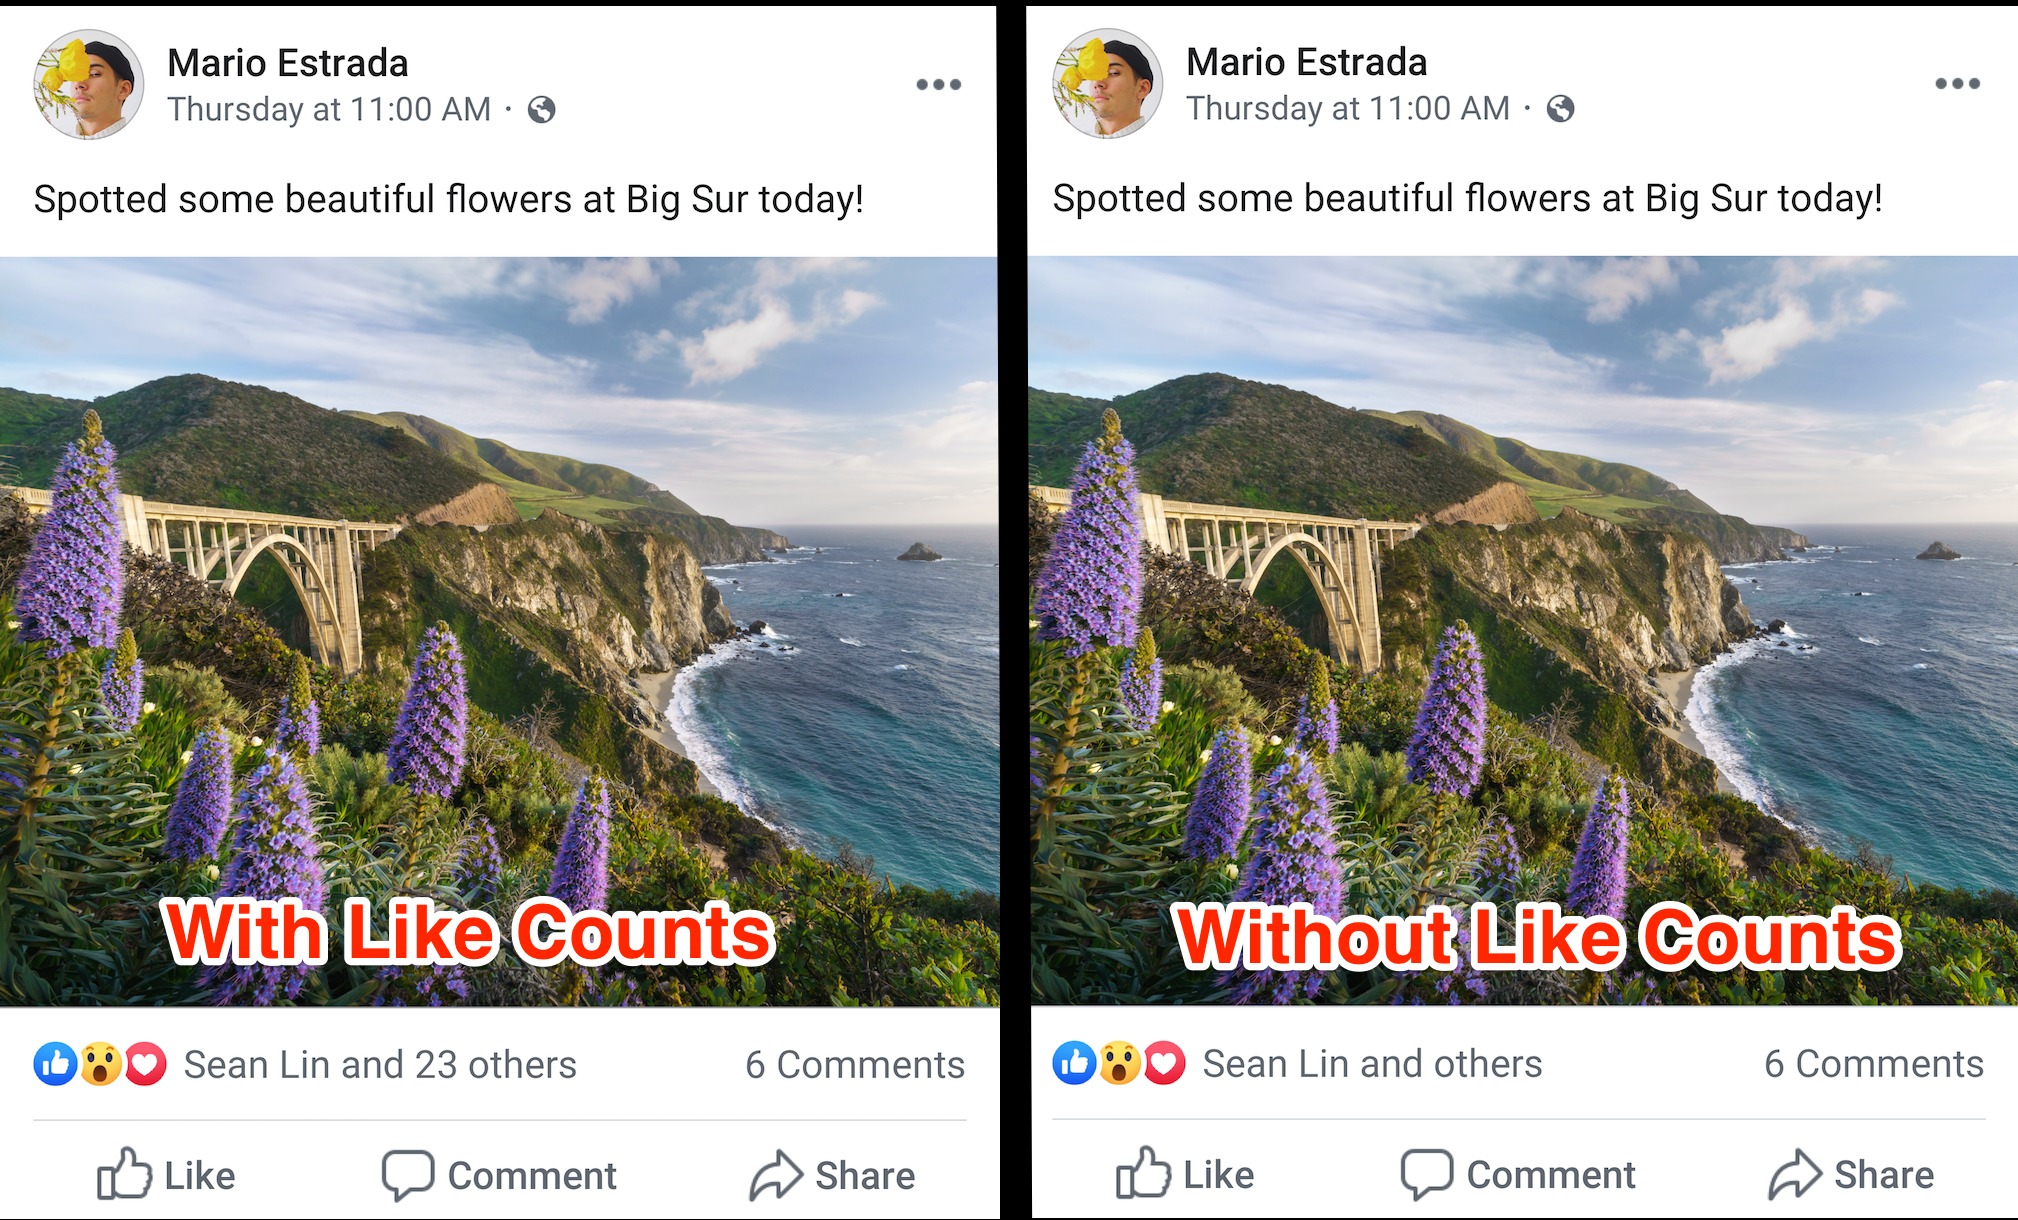
Task: Click the Big Sur coastline photo
Action: pos(500,600)
